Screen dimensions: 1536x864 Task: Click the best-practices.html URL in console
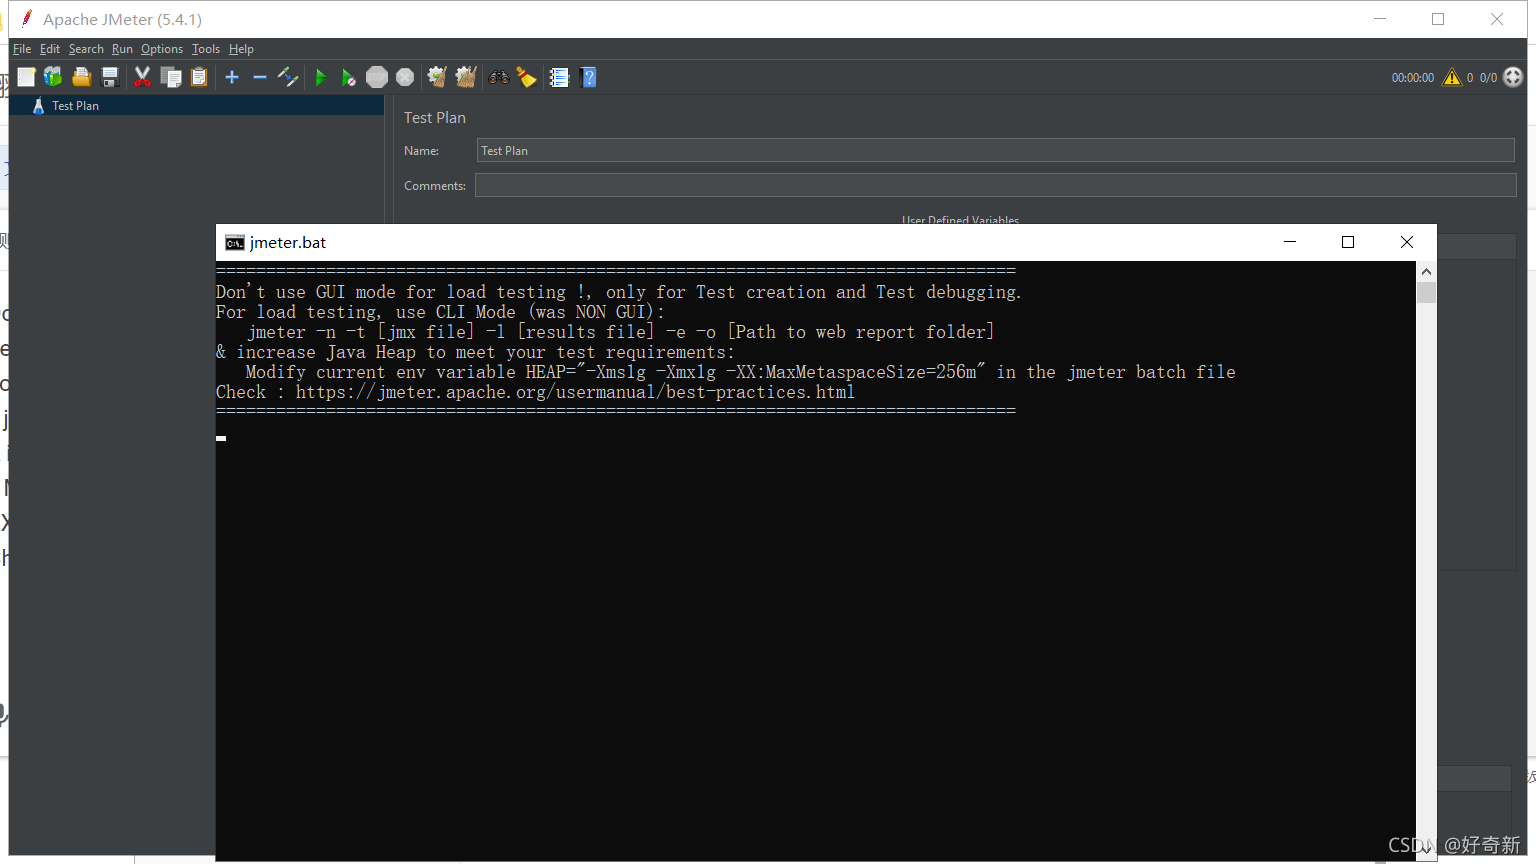[x=575, y=392]
